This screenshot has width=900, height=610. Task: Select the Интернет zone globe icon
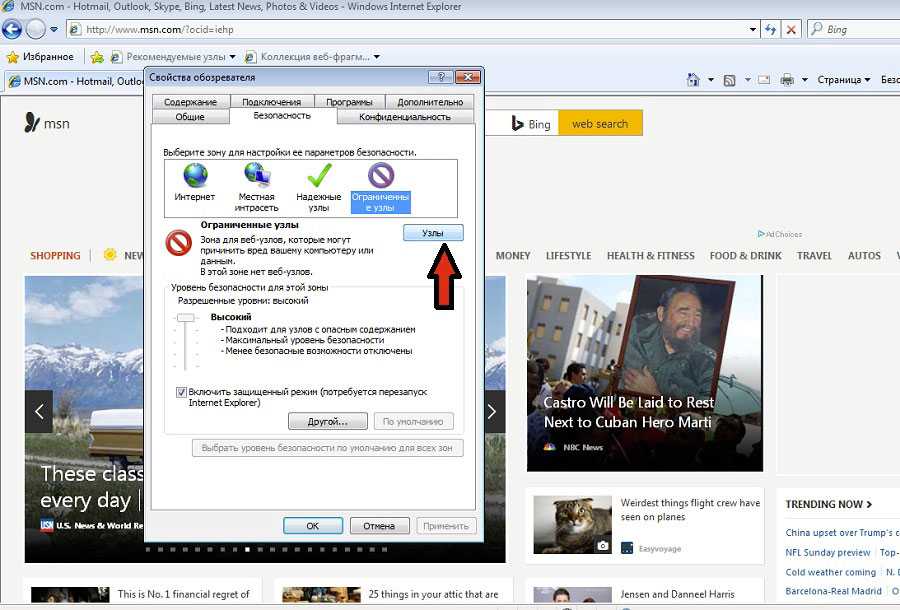click(x=195, y=177)
